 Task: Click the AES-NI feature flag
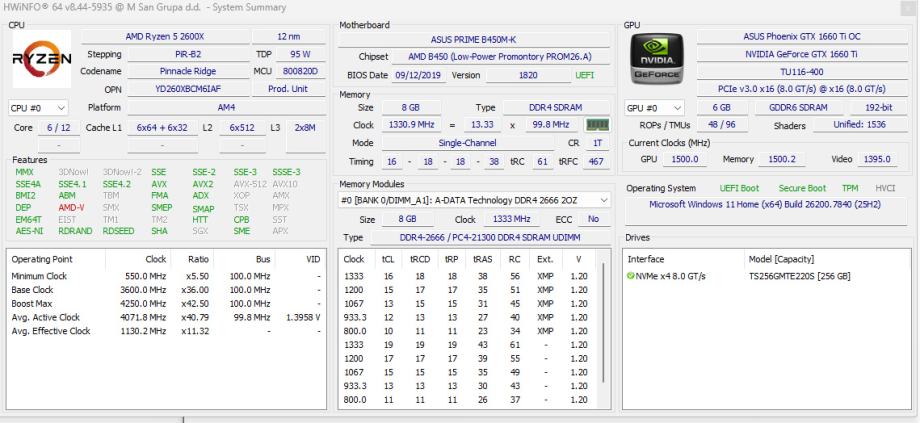pyautogui.click(x=29, y=231)
